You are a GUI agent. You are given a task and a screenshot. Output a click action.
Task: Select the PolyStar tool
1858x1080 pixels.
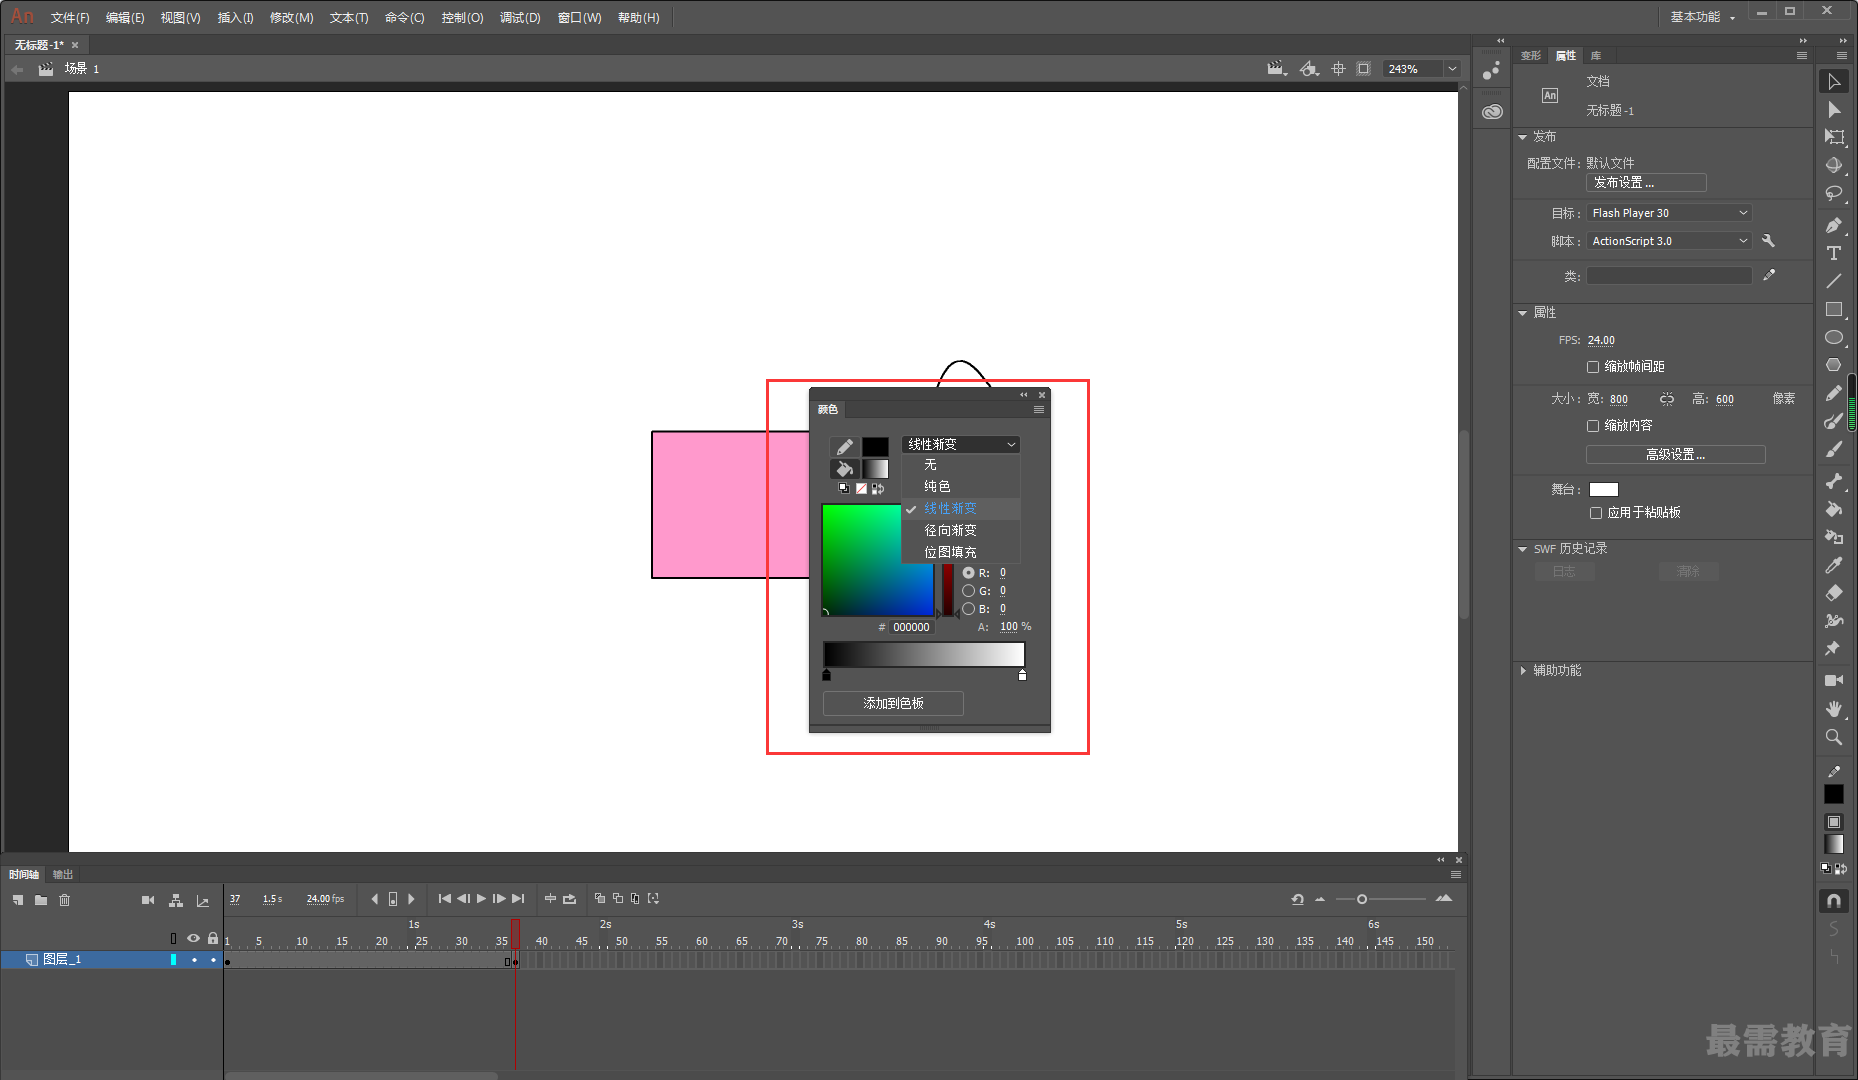(x=1834, y=365)
